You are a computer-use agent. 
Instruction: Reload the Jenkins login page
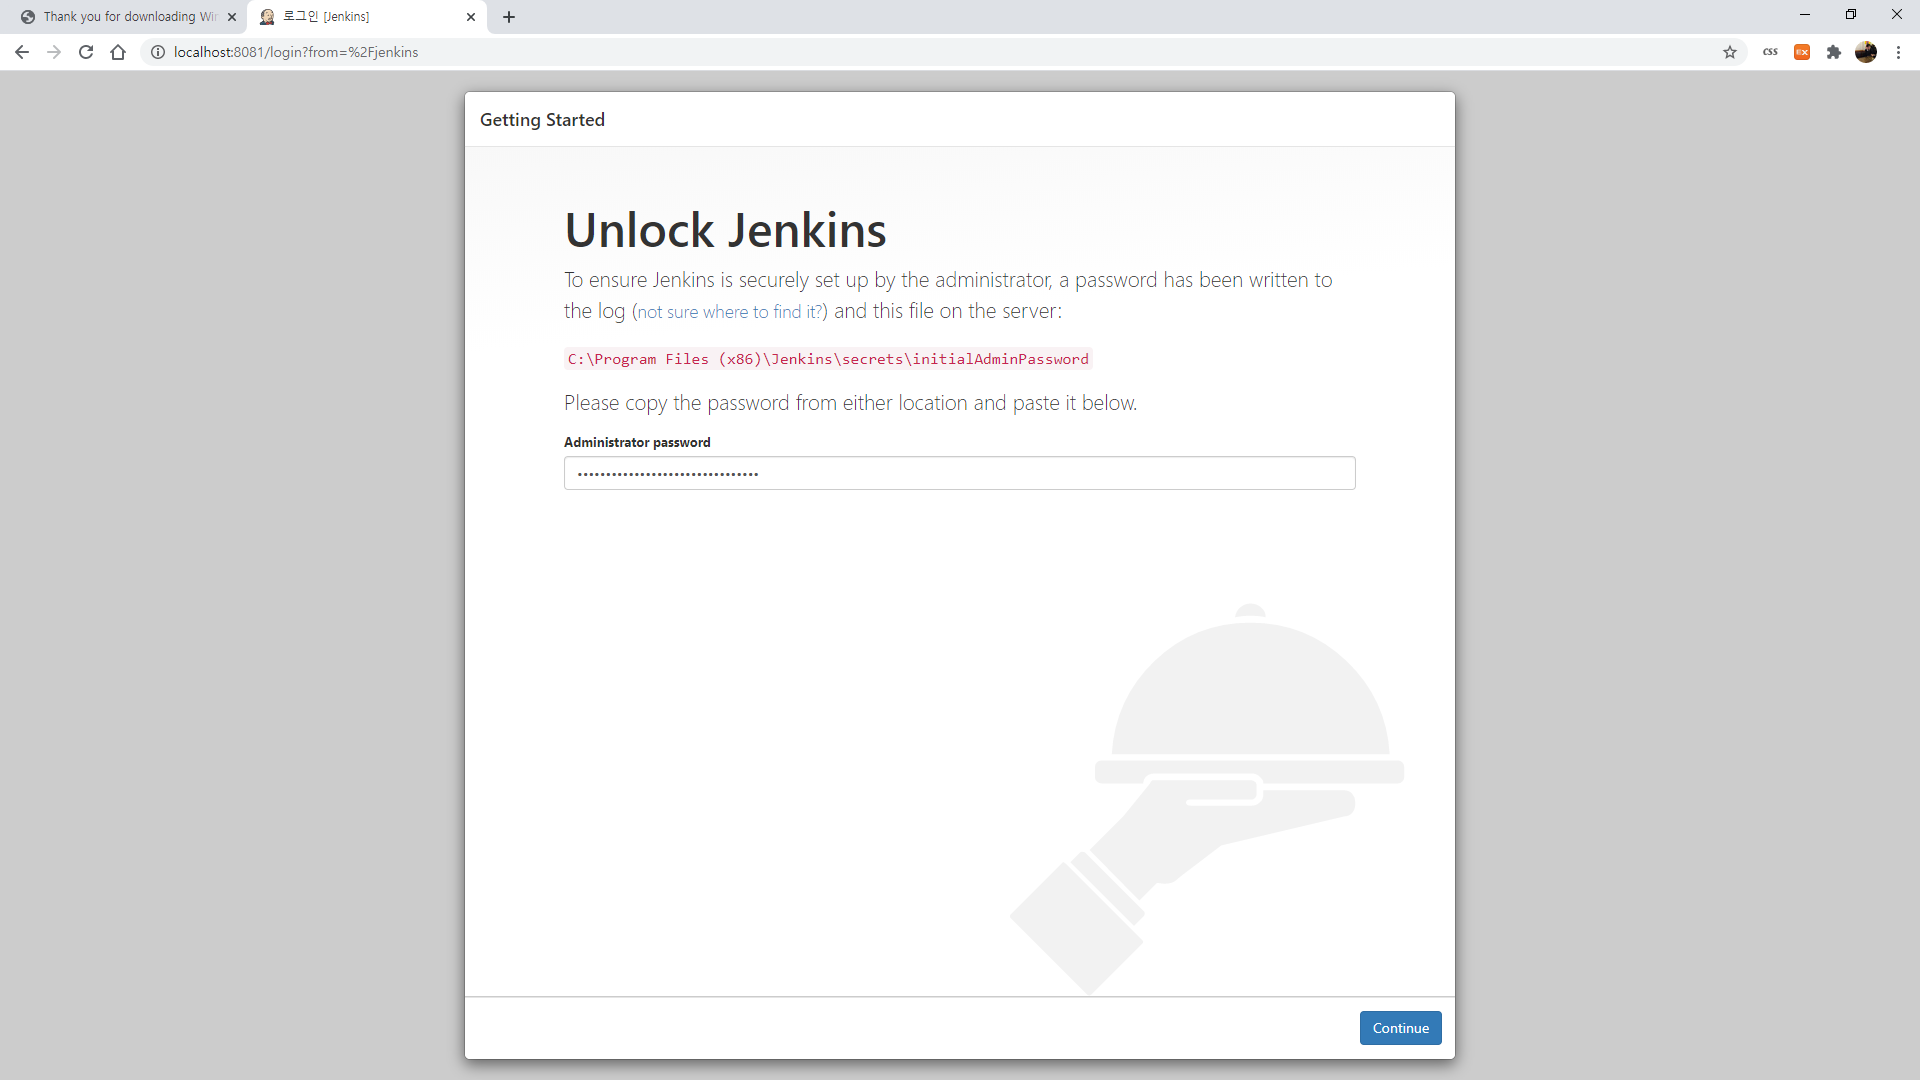pos(86,52)
